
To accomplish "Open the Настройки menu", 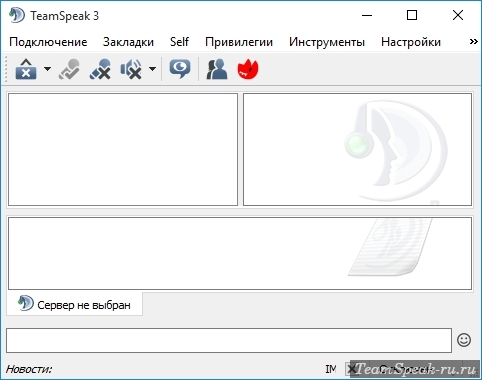I will click(411, 42).
